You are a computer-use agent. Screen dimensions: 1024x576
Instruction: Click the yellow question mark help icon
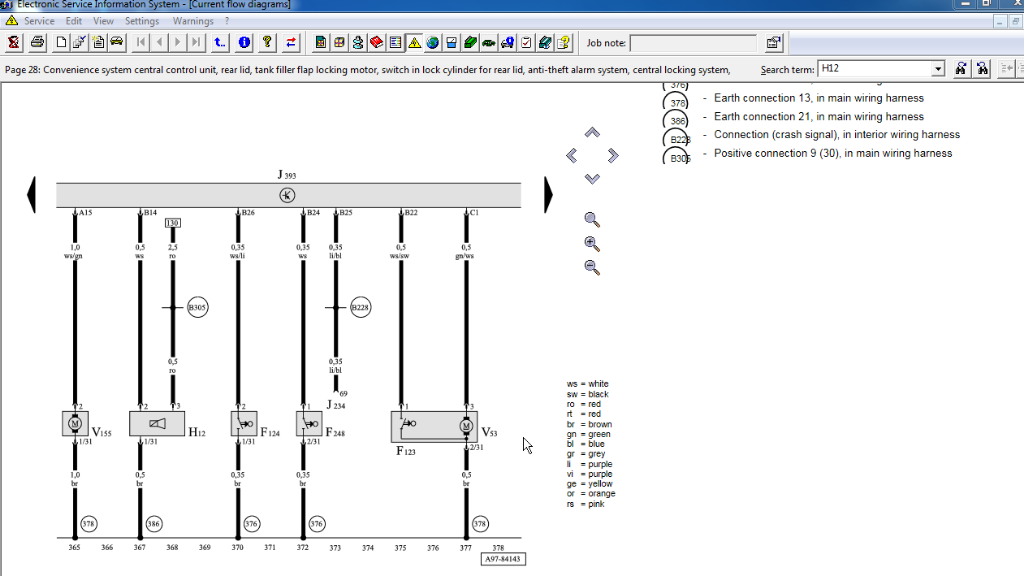(267, 42)
